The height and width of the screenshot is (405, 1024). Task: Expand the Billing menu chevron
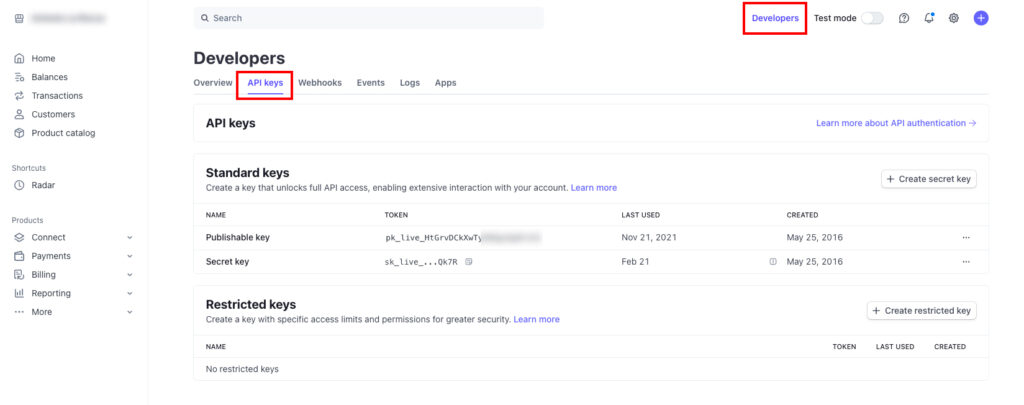coord(129,275)
